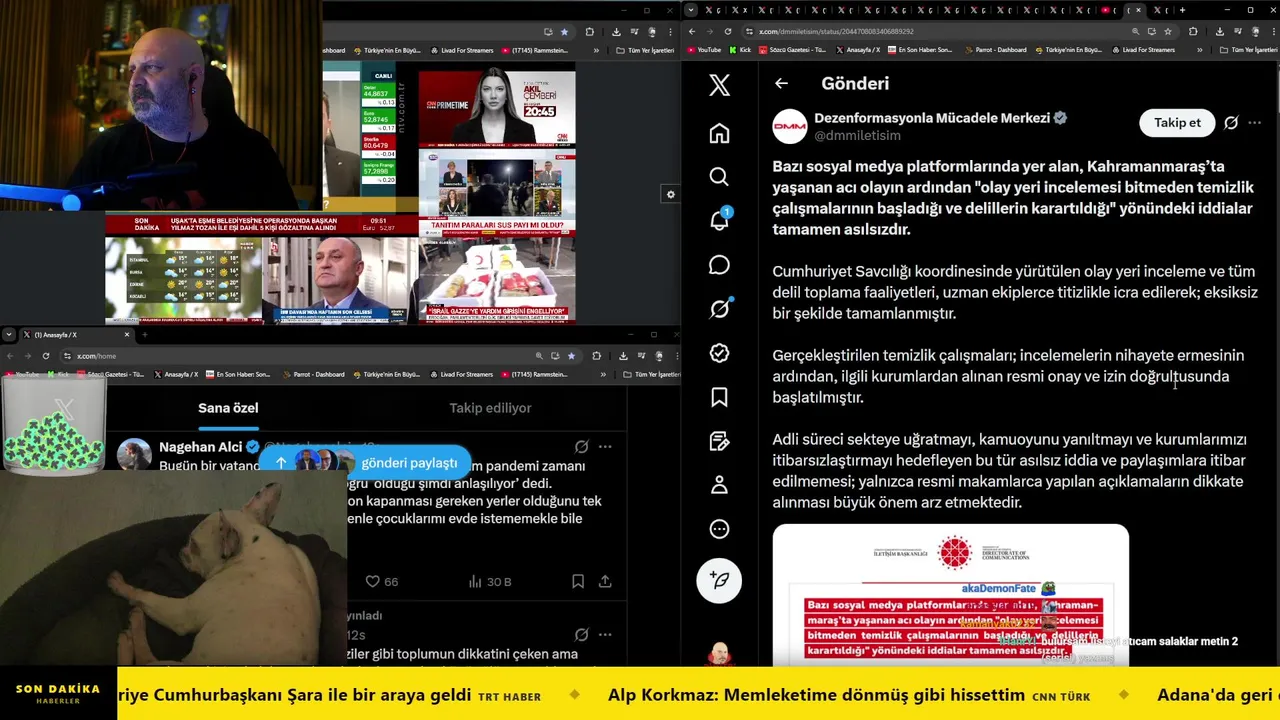Reload page in right browser window
The width and height of the screenshot is (1280, 720).
pyautogui.click(x=728, y=31)
